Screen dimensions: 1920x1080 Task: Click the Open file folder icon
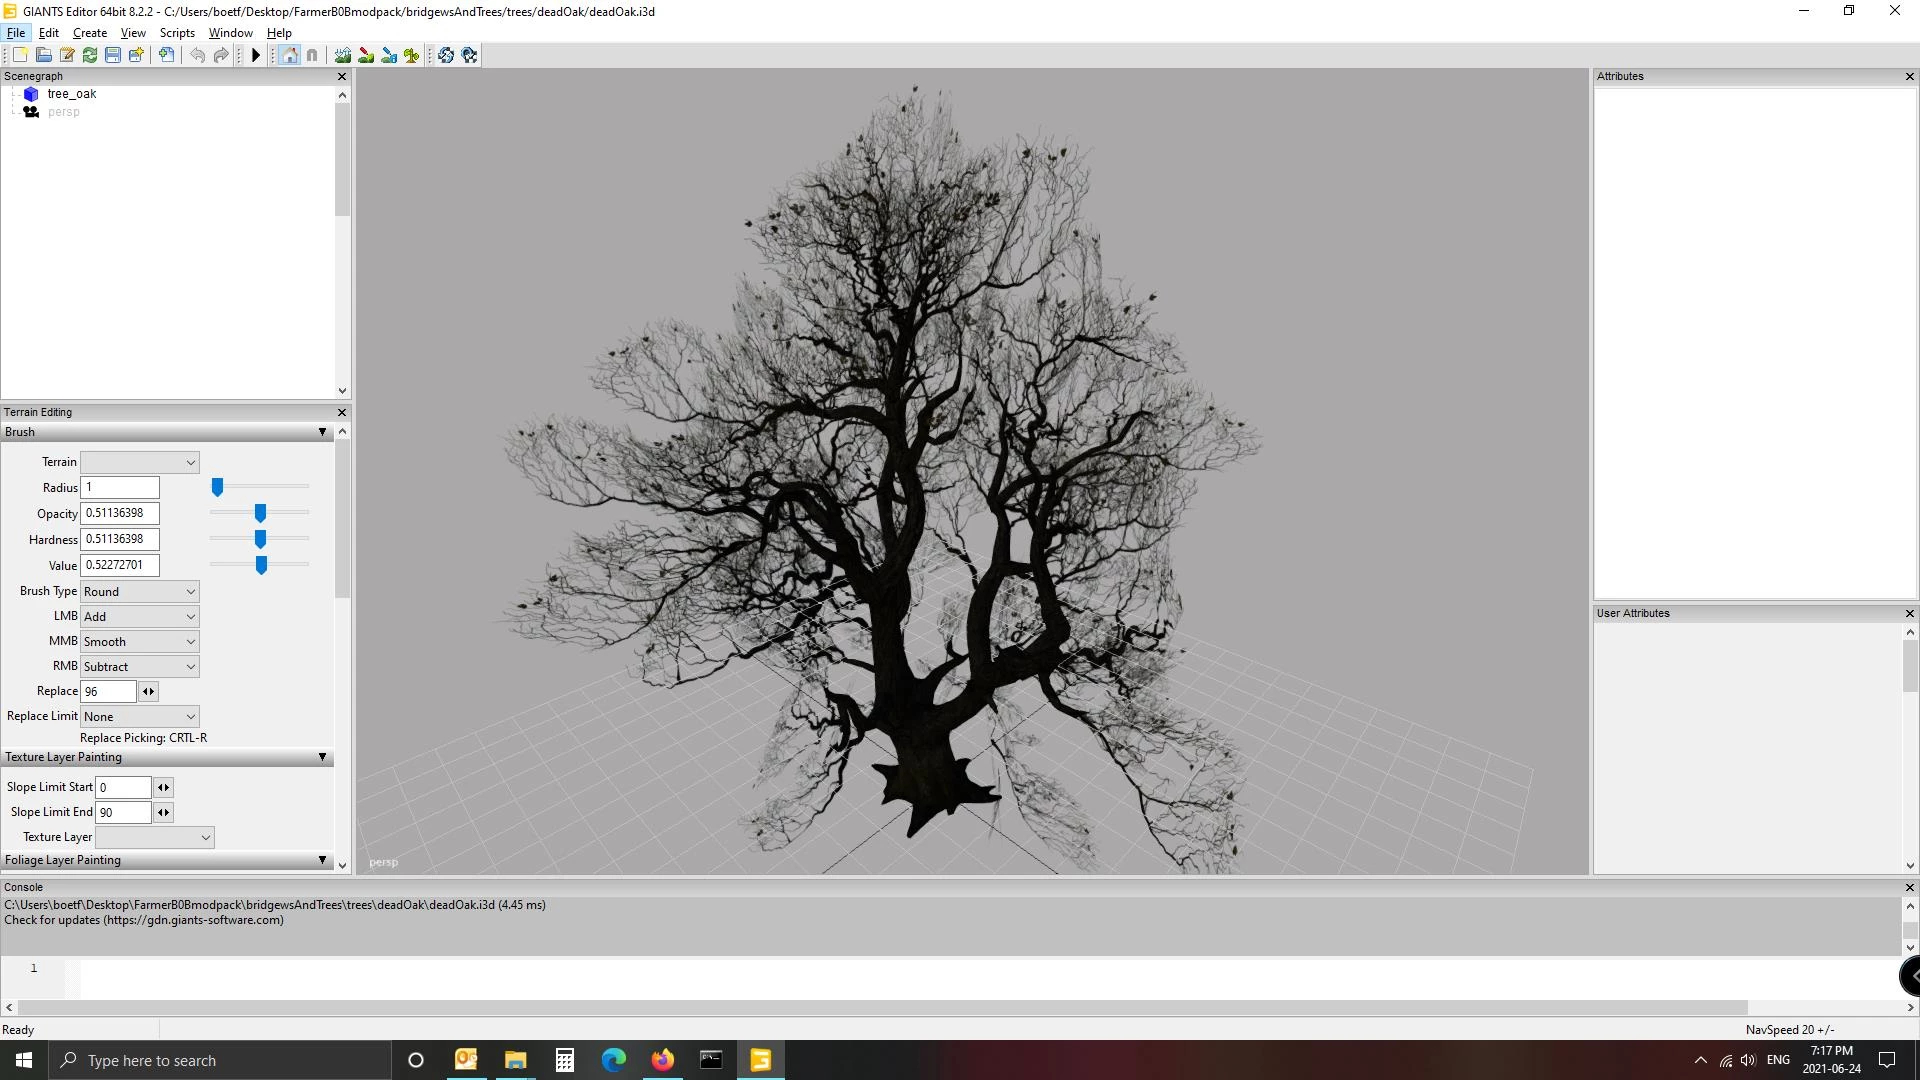click(x=43, y=55)
